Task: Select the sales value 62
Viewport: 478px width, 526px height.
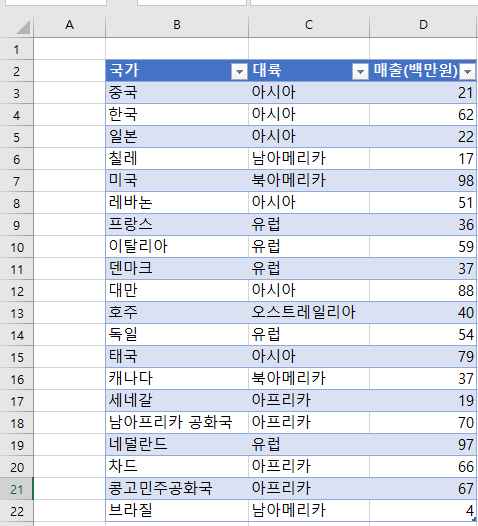Action: (423, 115)
